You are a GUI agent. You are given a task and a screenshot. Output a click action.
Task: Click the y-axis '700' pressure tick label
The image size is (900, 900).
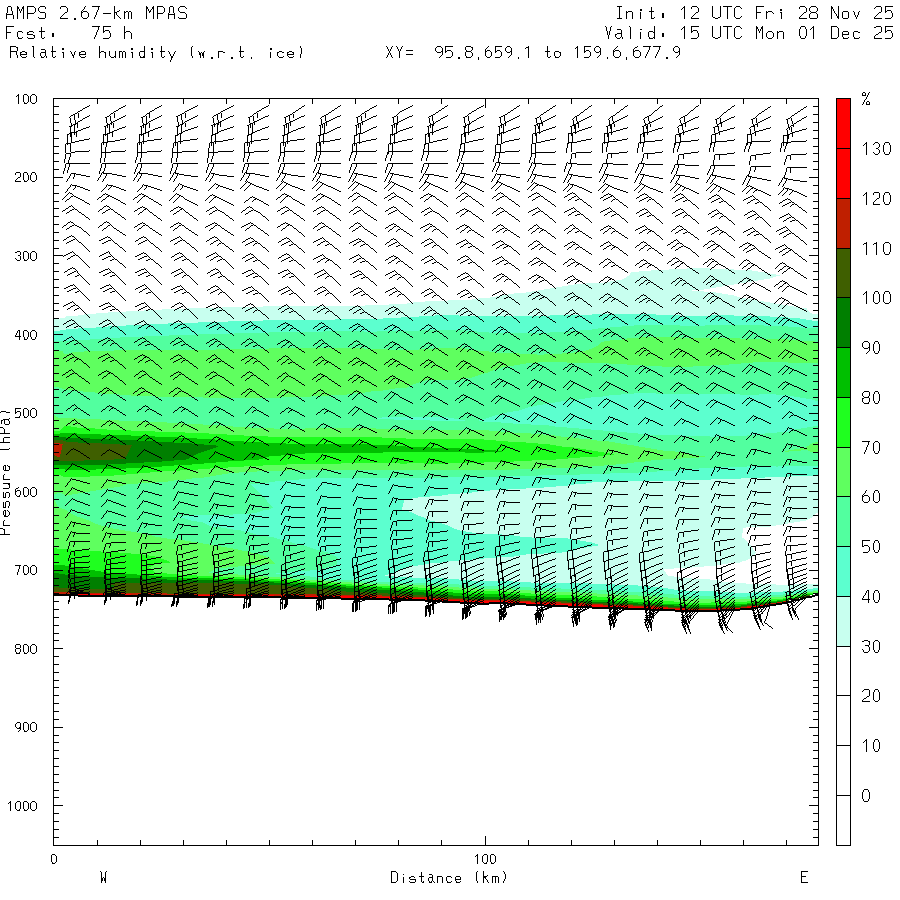26,571
